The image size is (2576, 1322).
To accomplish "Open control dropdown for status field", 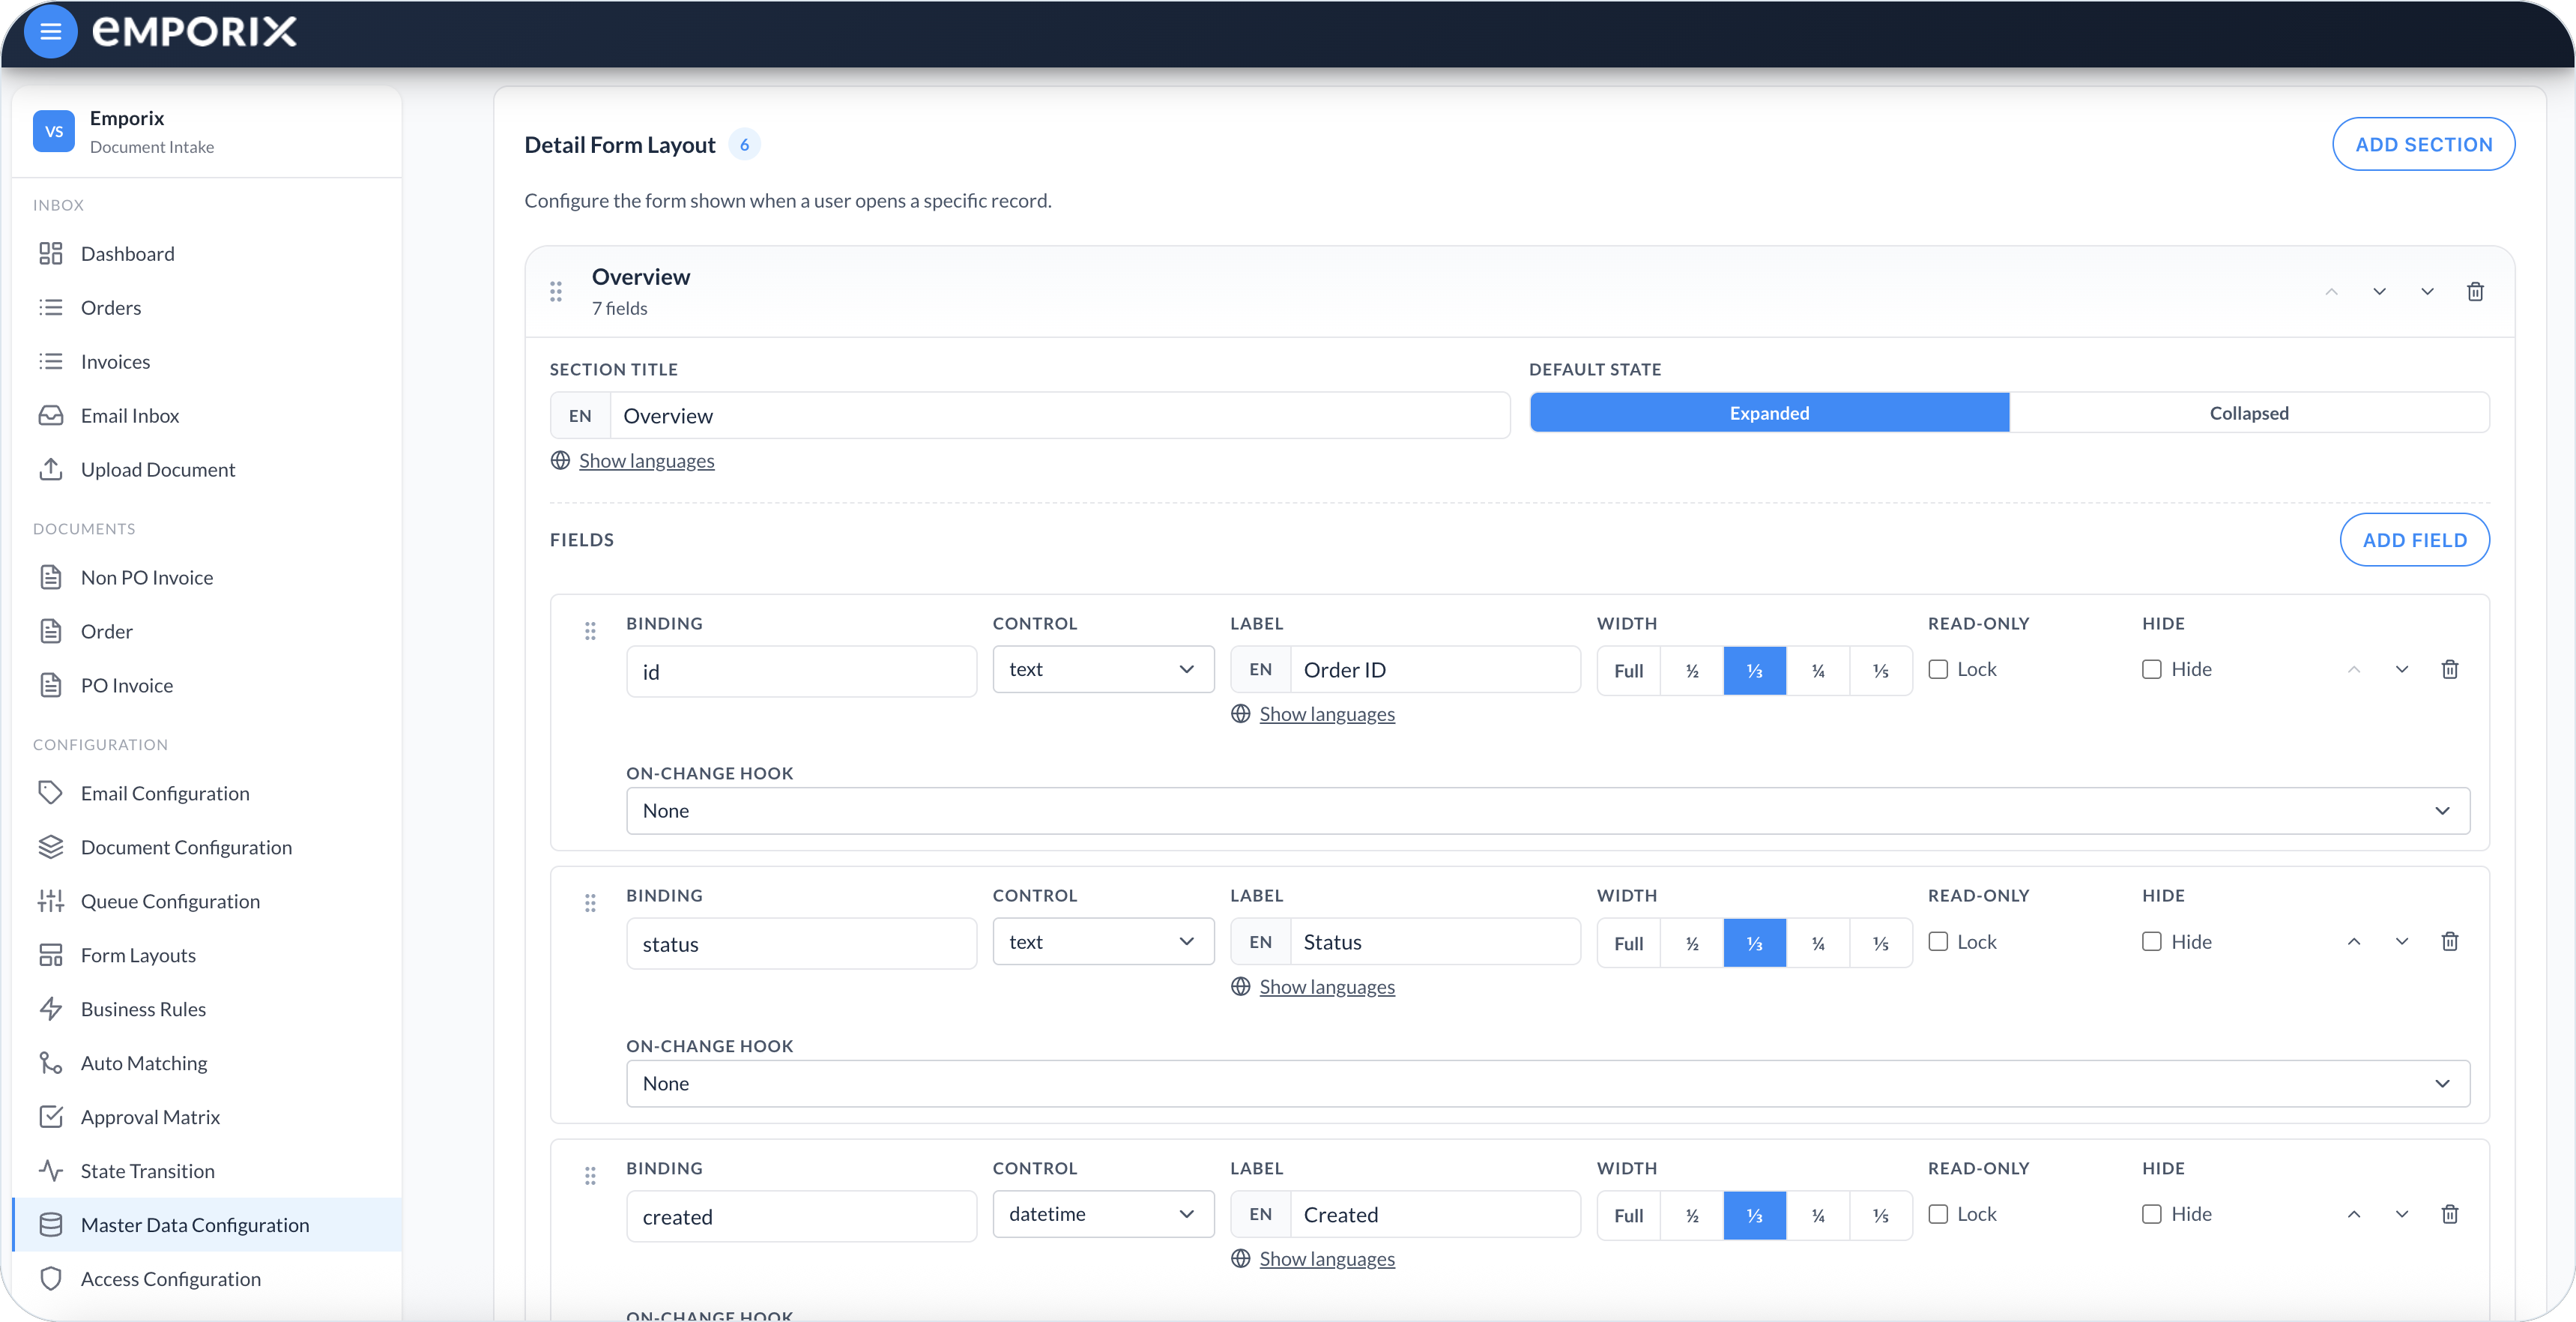I will 1103,941.
